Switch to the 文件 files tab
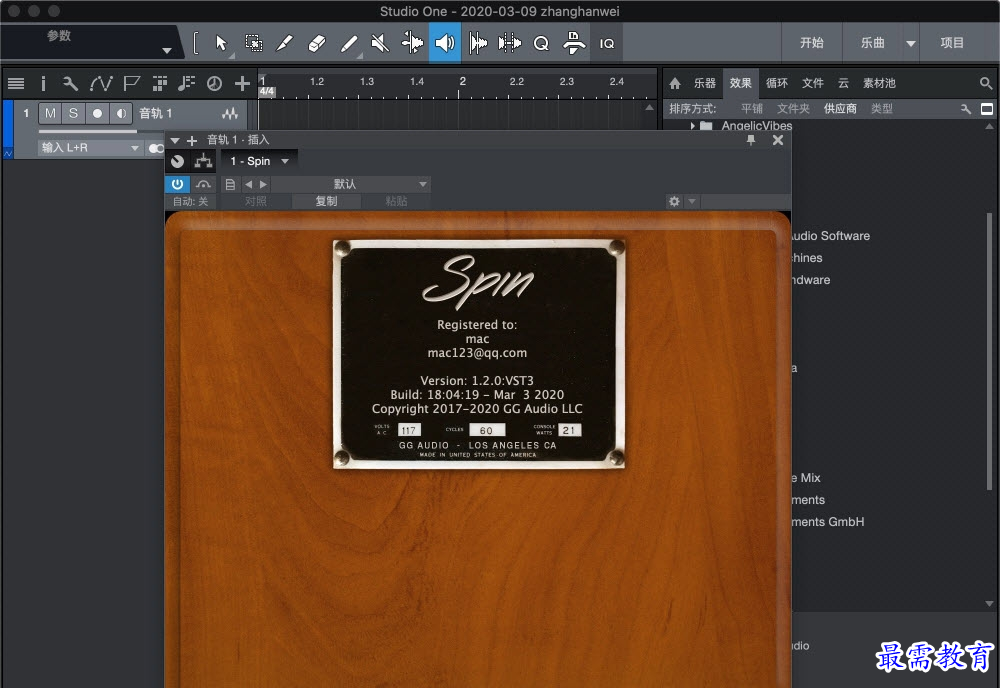1000x688 pixels. point(812,83)
